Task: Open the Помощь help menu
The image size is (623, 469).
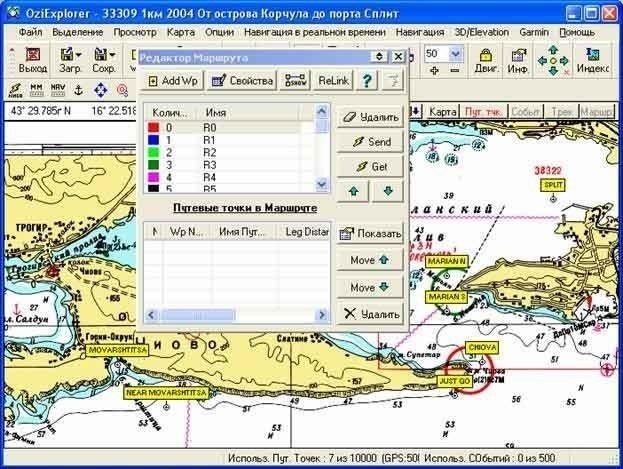Action: (577, 32)
